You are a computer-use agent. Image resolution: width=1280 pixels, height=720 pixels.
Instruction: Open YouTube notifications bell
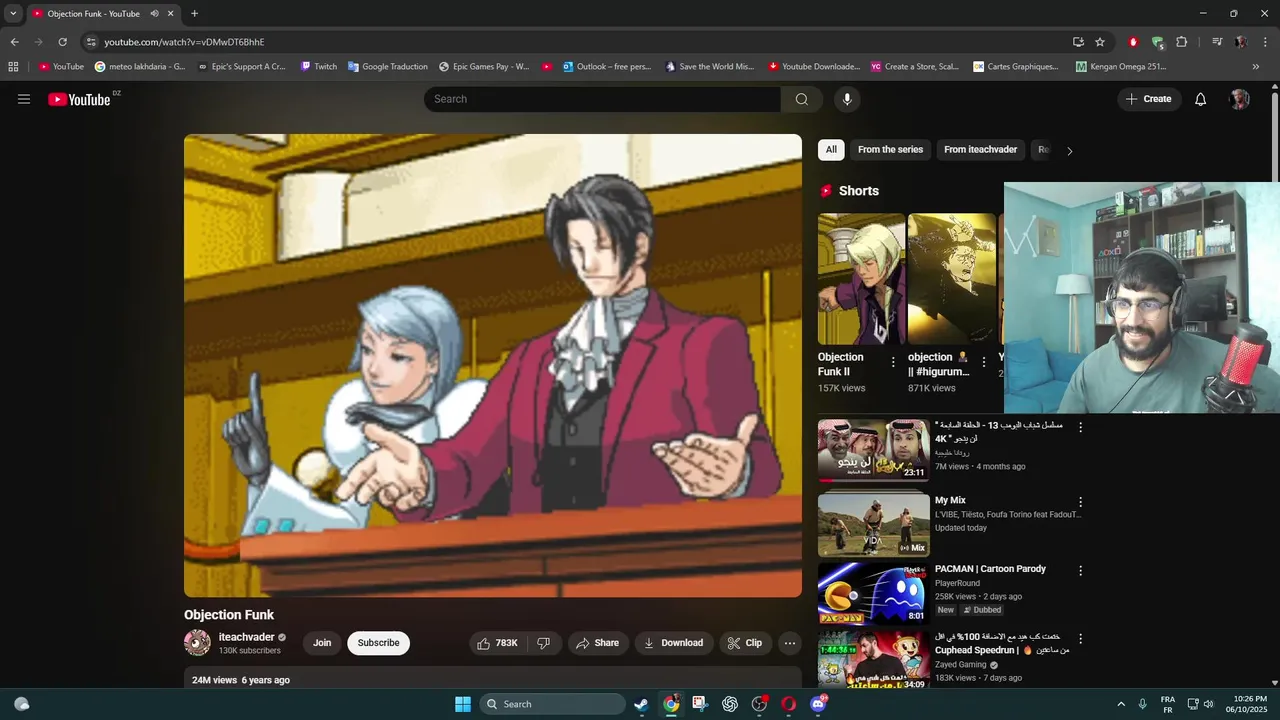coord(1201,99)
